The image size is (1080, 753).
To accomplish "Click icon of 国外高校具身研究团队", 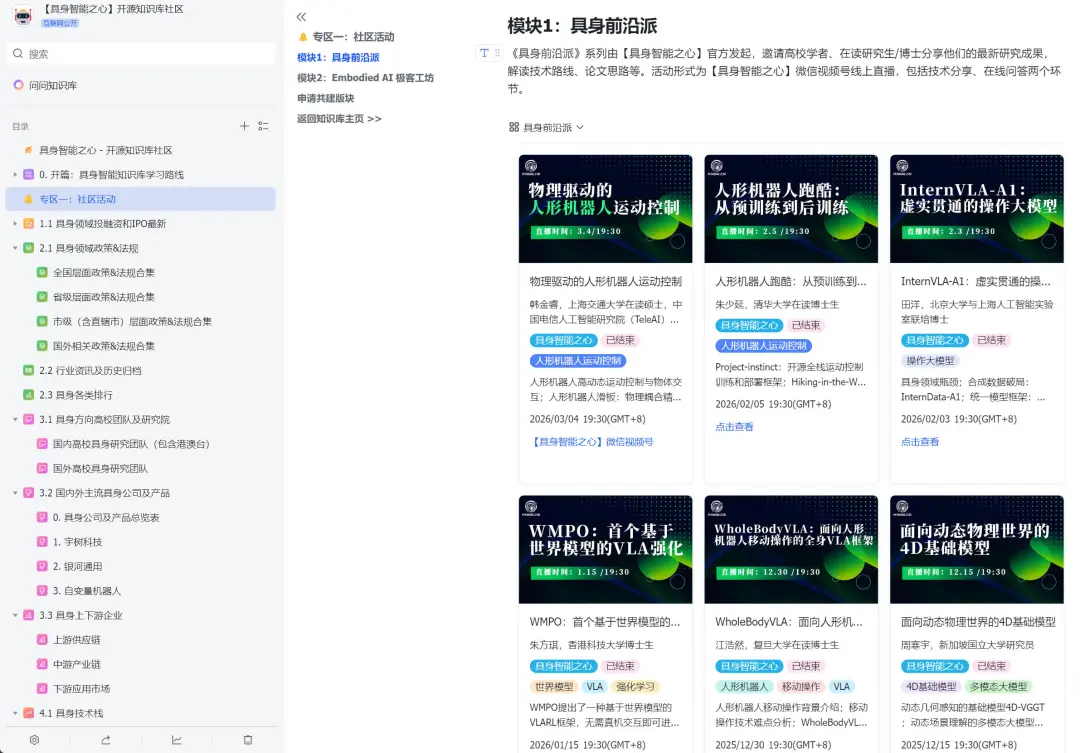I will click(x=42, y=468).
